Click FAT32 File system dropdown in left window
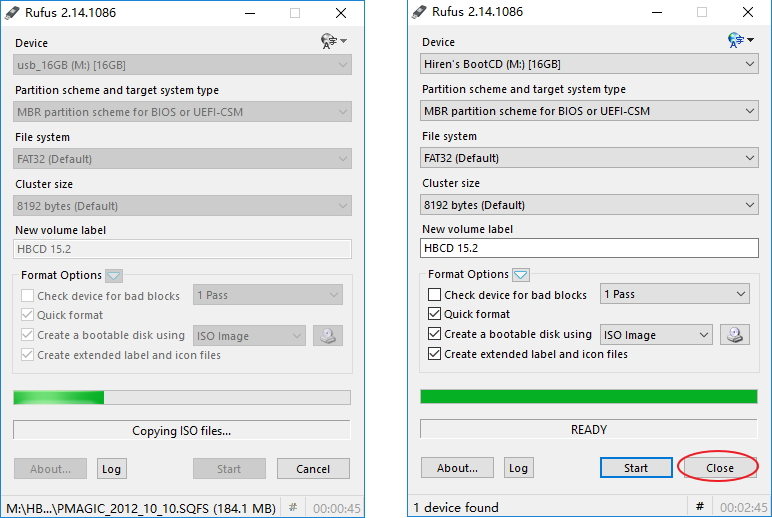 pos(182,159)
